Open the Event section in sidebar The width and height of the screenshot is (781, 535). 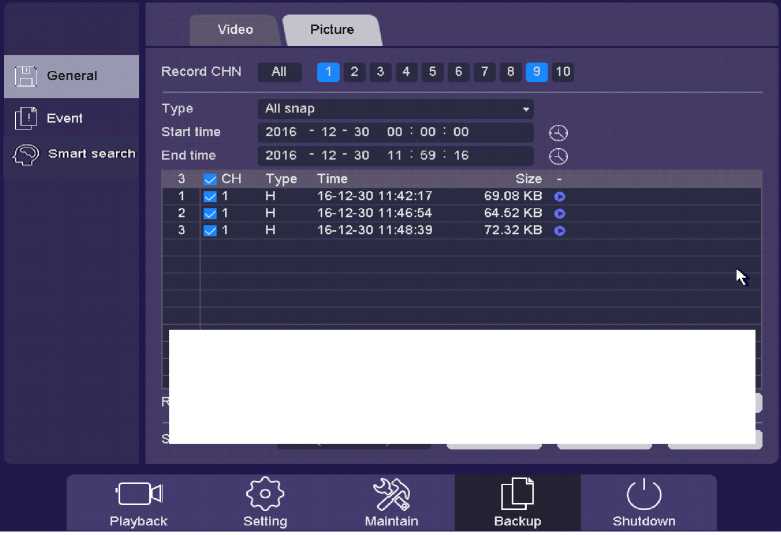pyautogui.click(x=64, y=118)
